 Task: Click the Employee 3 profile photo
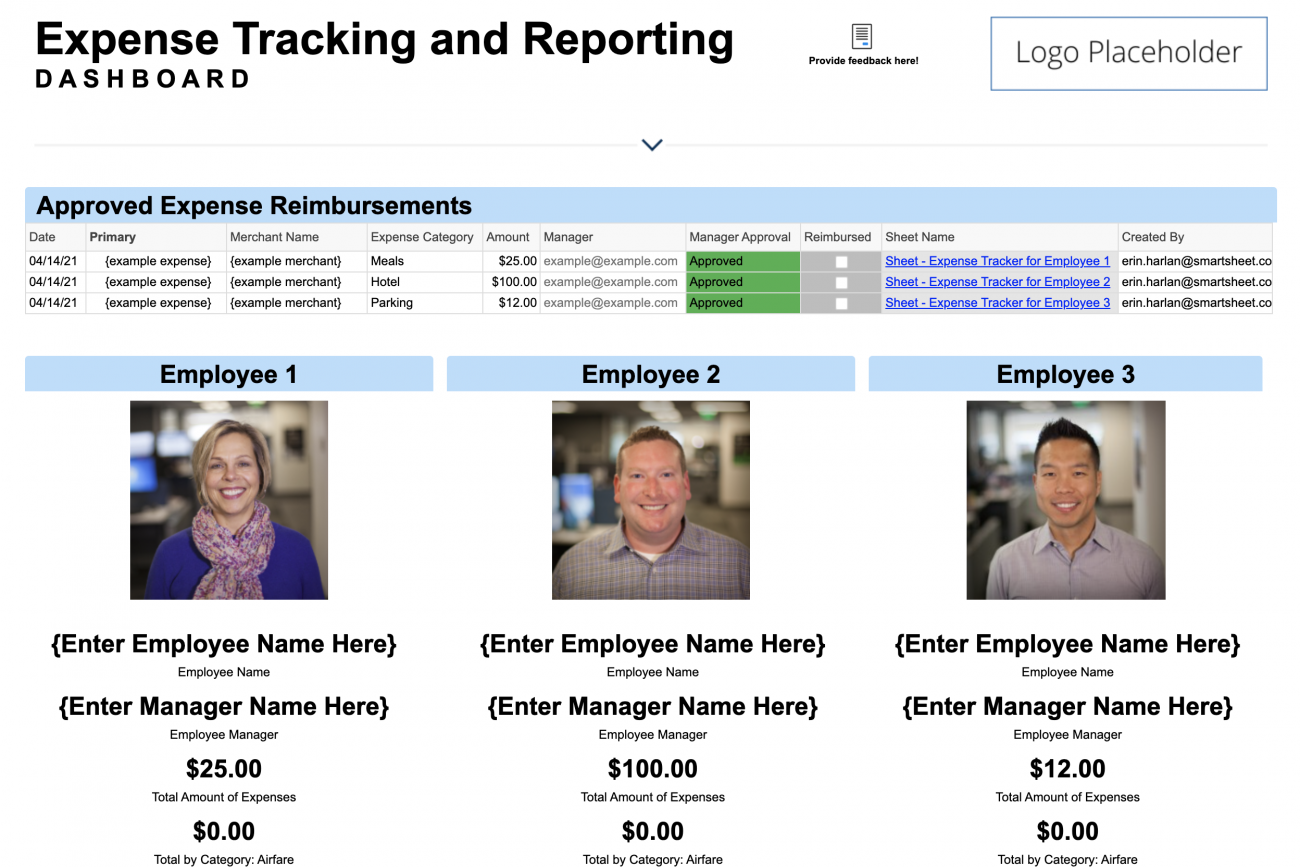1065,500
